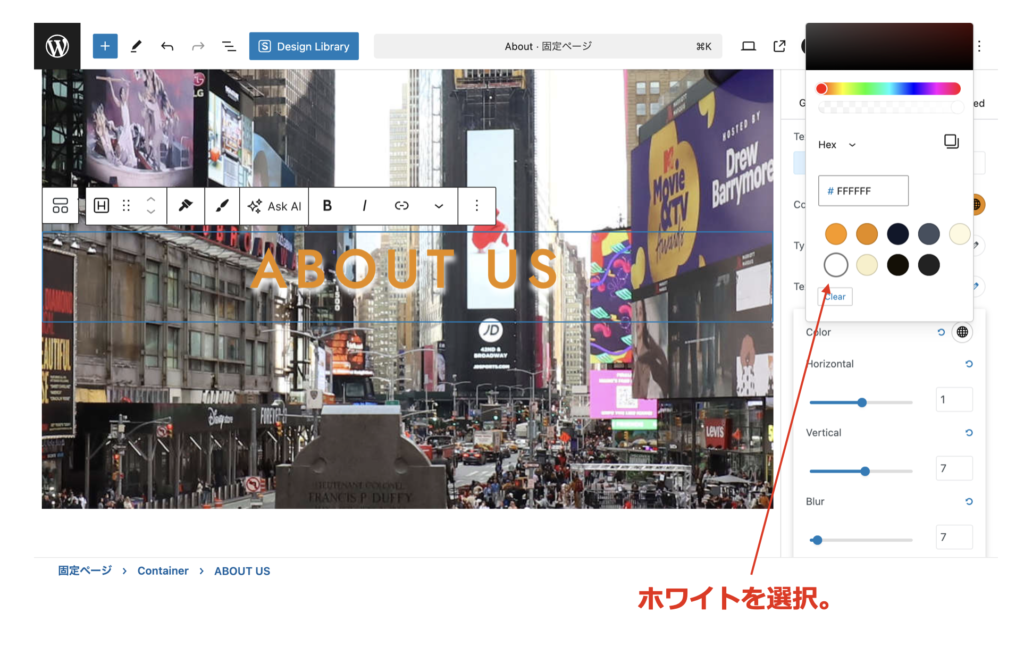Click the WordPress logo icon
Image resolution: width=1024 pixels, height=655 pixels.
[57, 46]
